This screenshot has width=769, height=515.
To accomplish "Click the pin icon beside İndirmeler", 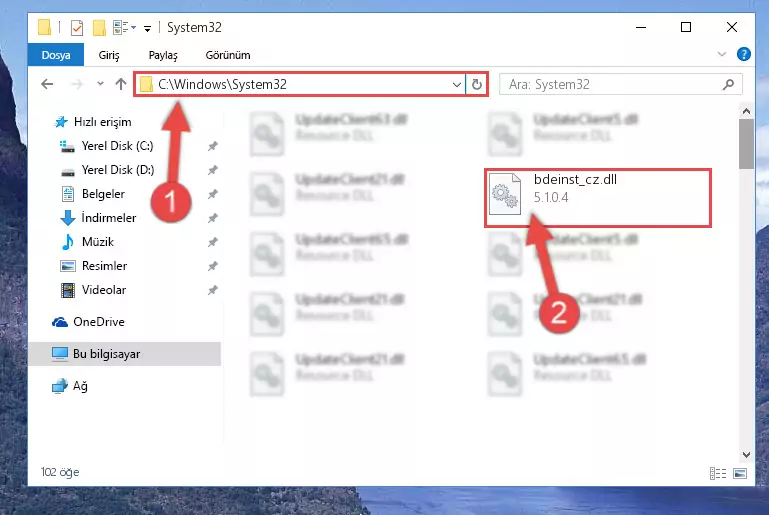I will (212, 218).
